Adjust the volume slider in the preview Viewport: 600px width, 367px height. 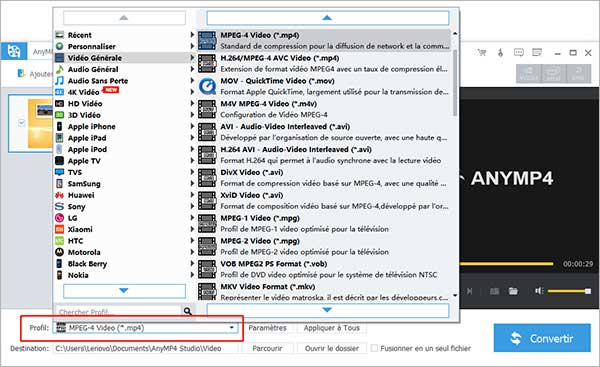[x=569, y=291]
